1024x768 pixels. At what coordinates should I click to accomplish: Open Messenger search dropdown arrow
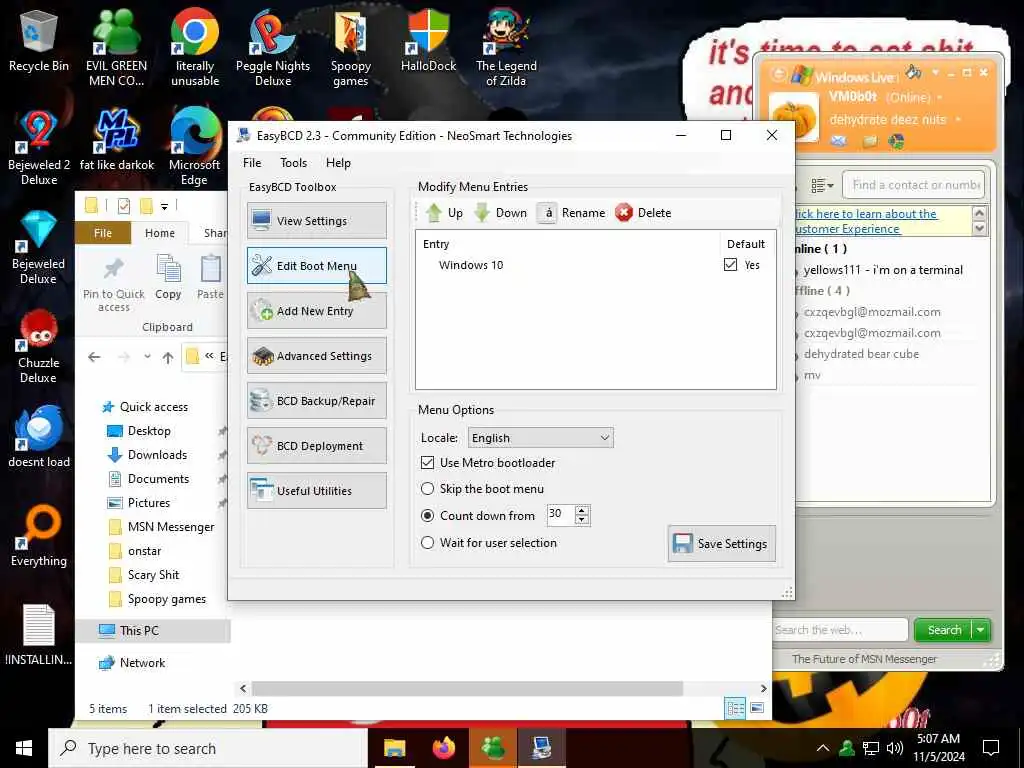981,630
